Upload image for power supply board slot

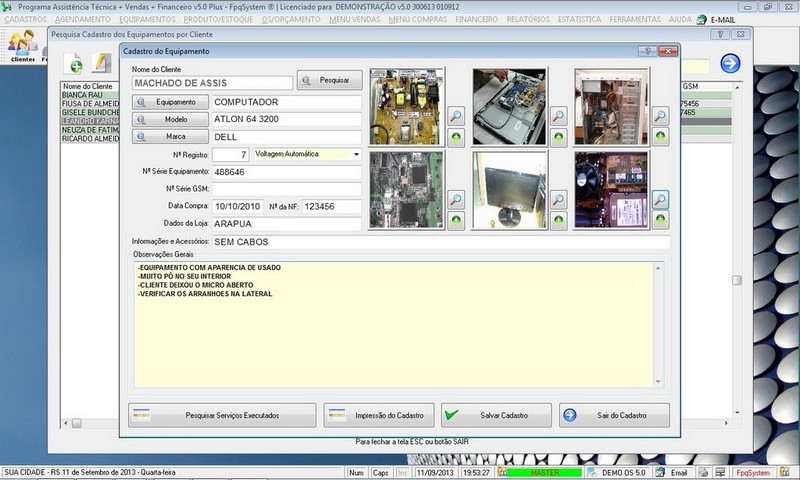(456, 137)
